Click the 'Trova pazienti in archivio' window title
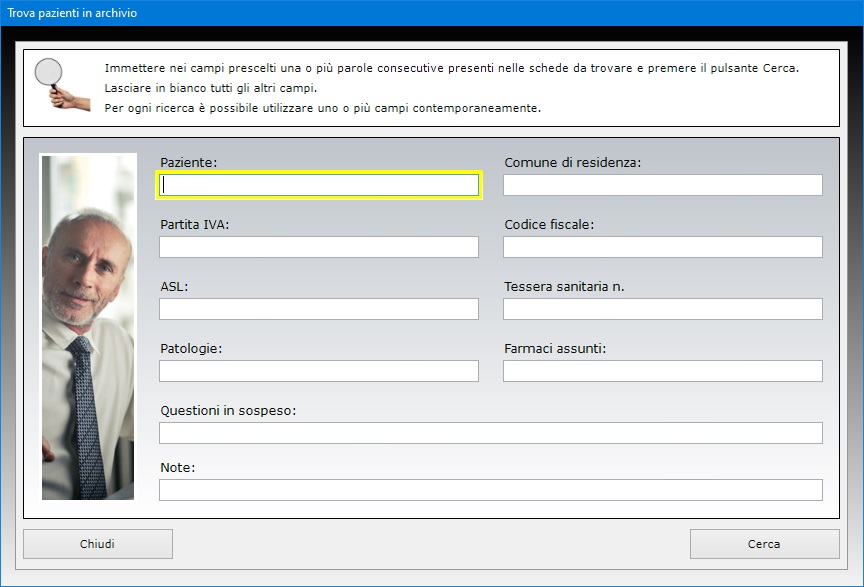The image size is (864, 587). 72,13
